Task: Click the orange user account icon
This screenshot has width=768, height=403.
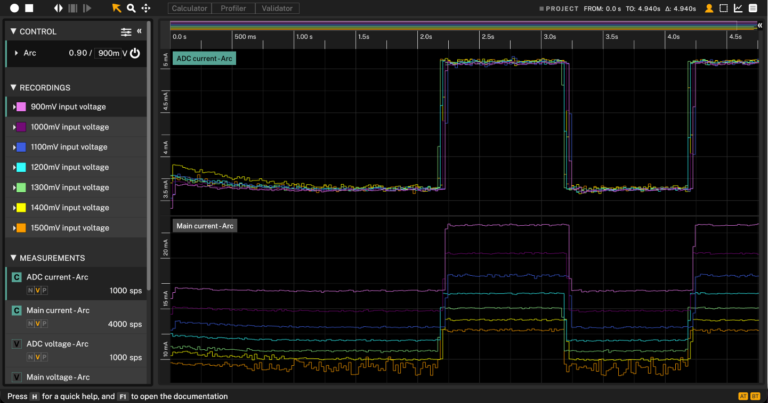Action: [709, 8]
